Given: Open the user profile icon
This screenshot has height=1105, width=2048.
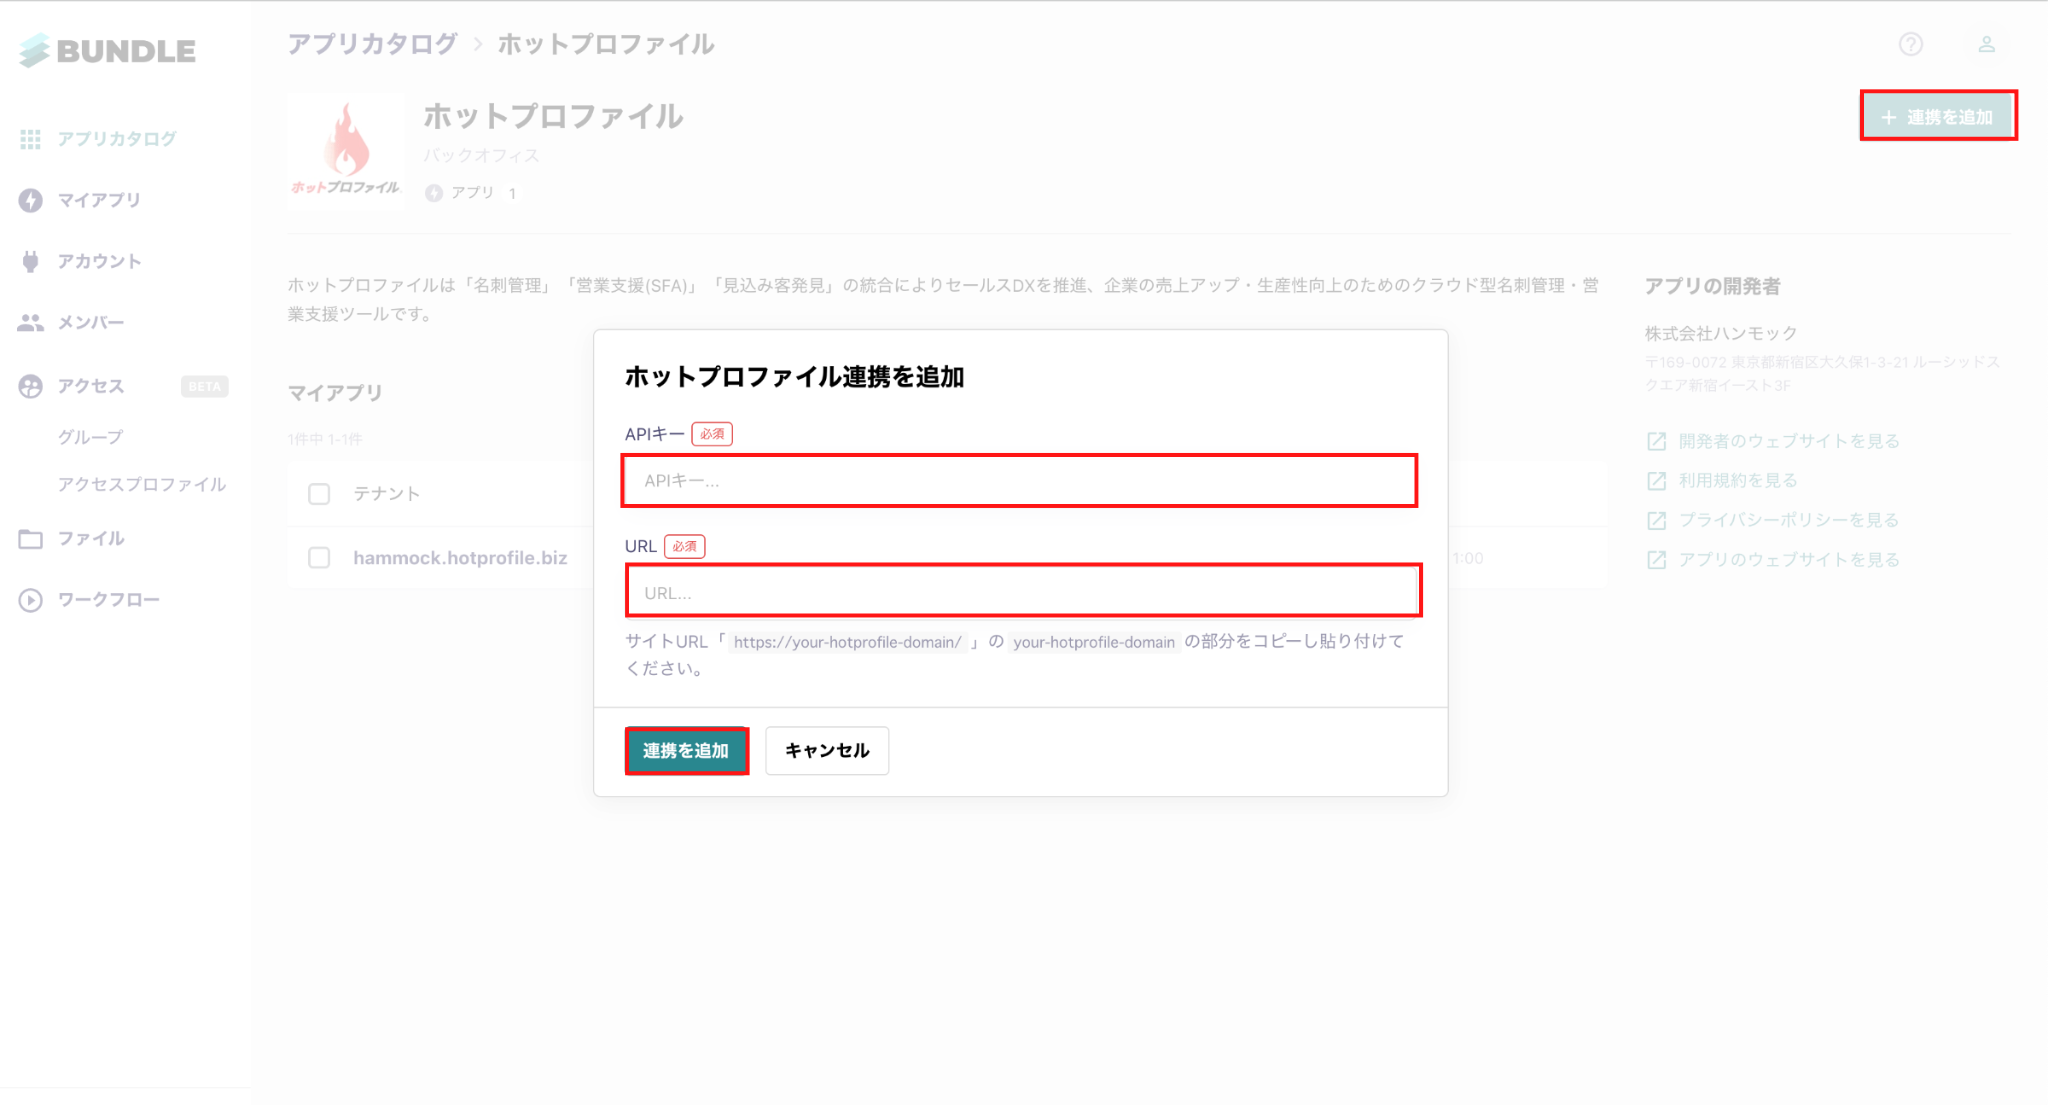Looking at the screenshot, I should (1987, 44).
